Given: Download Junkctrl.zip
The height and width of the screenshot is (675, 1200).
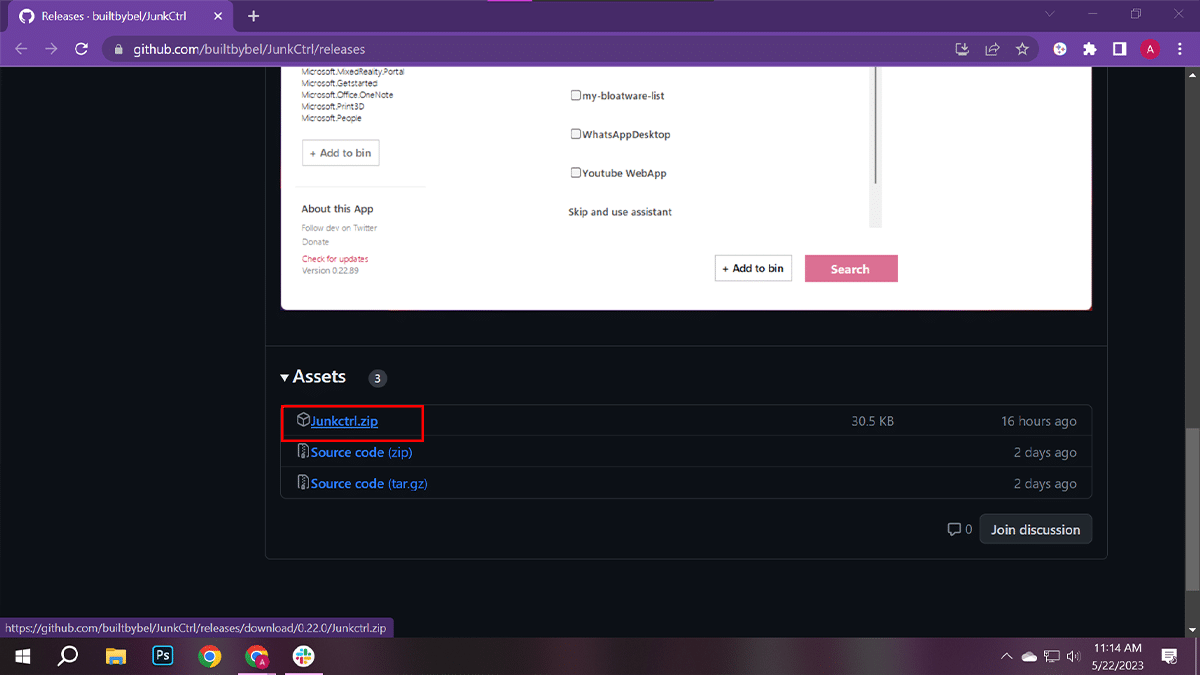Looking at the screenshot, I should click(344, 421).
